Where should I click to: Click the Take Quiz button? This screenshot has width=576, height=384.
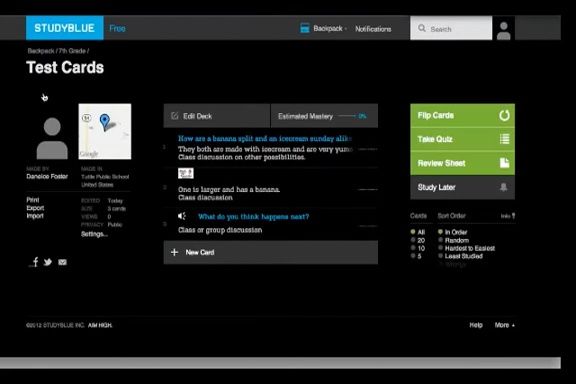coord(462,139)
